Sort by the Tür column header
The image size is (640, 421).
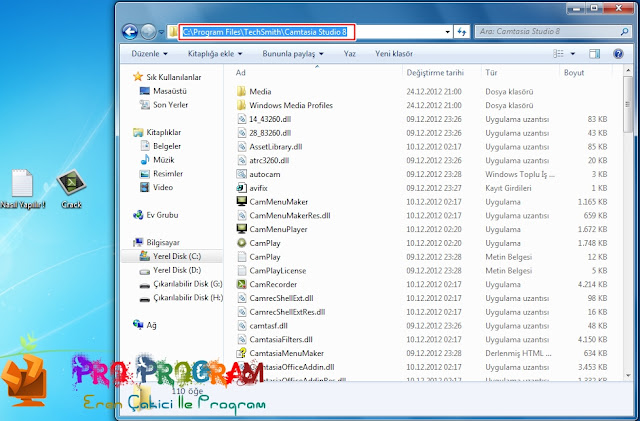[x=491, y=73]
